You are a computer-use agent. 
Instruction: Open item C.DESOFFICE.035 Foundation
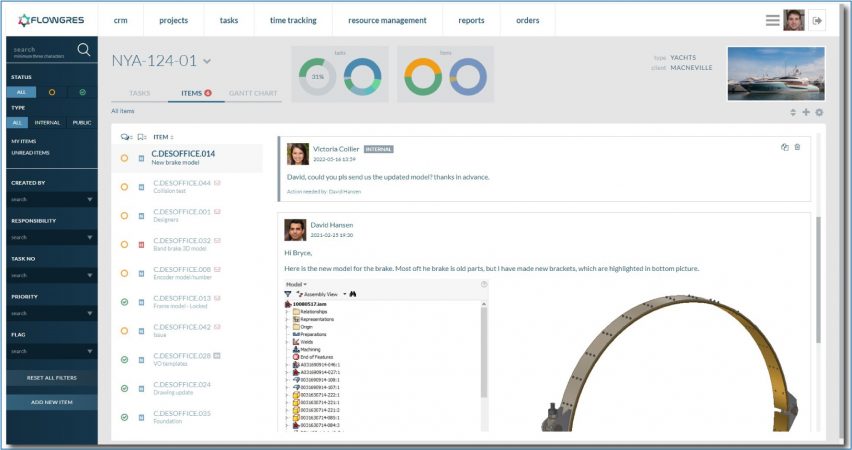(187, 417)
